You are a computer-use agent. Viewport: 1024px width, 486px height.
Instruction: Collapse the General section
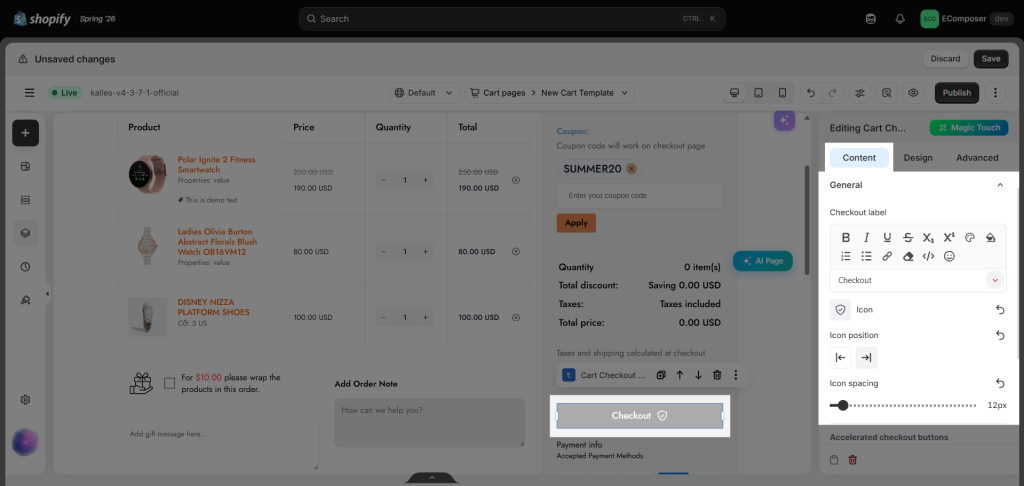[1000, 185]
